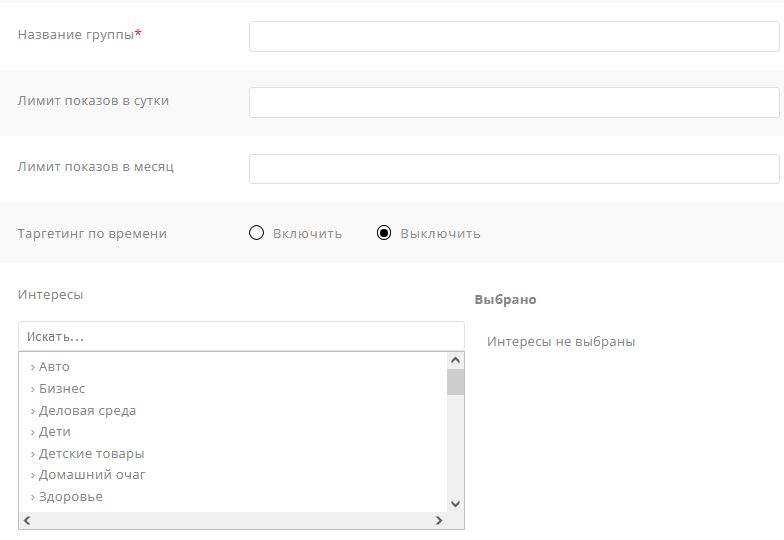The image size is (784, 540).
Task: Select the 'Выключить' radio button
Action: click(x=384, y=233)
